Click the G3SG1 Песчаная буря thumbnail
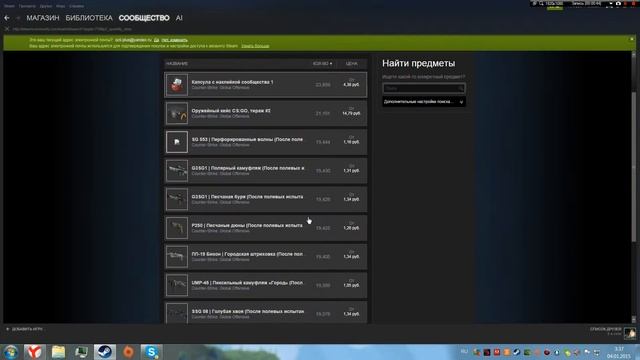 click(177, 199)
